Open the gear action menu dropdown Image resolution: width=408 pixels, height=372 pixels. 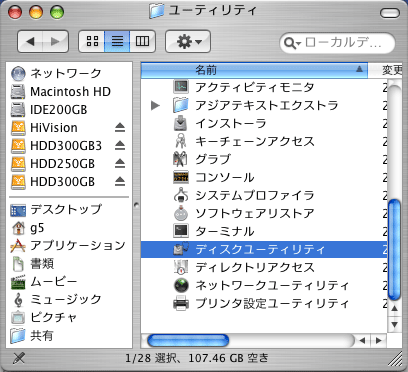coord(188,41)
